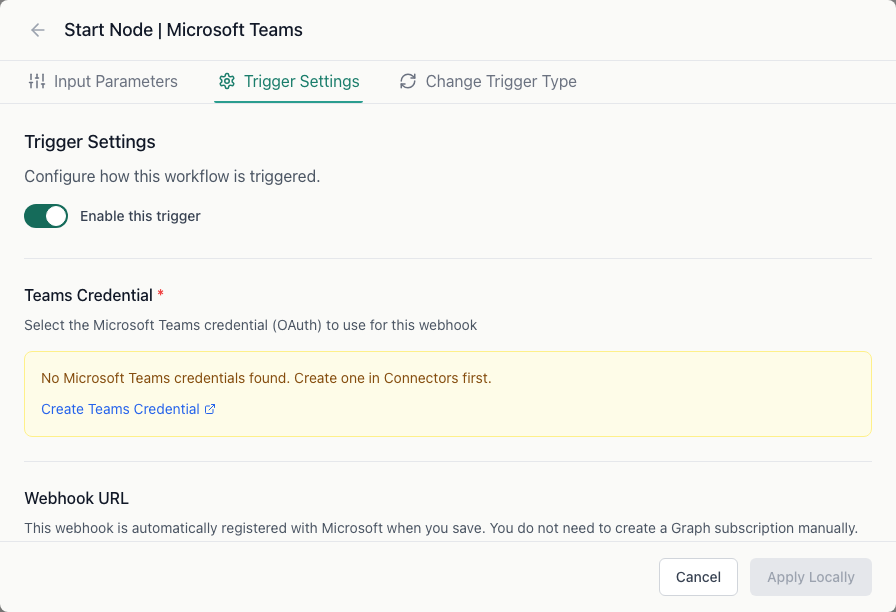This screenshot has width=896, height=612.
Task: Click the external link icon after Create Teams Credential
Action: [x=210, y=408]
